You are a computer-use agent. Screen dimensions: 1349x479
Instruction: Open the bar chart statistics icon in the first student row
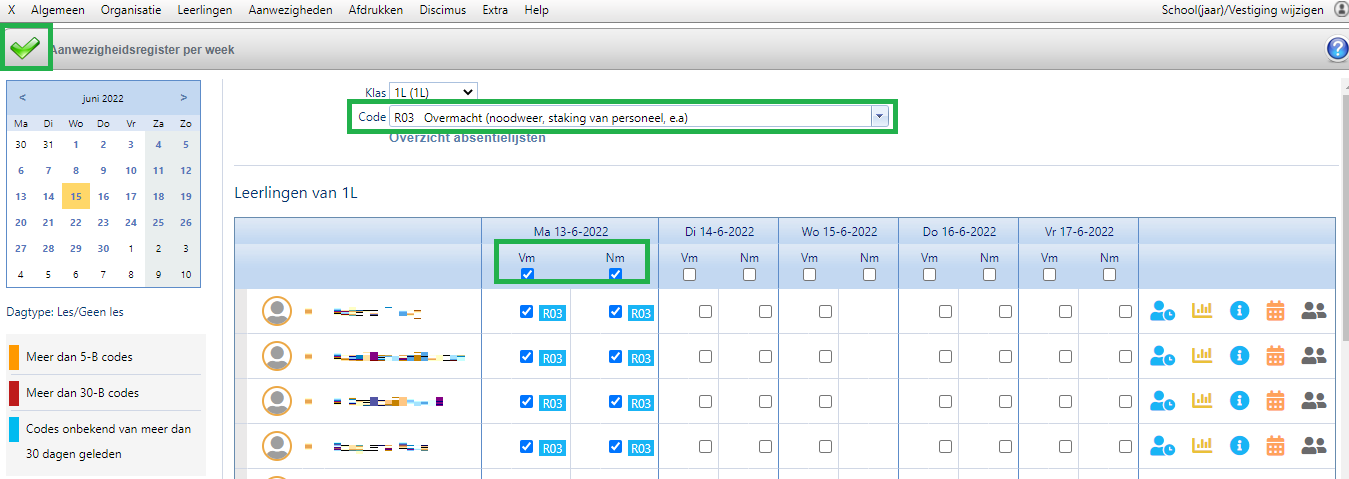coord(1202,311)
